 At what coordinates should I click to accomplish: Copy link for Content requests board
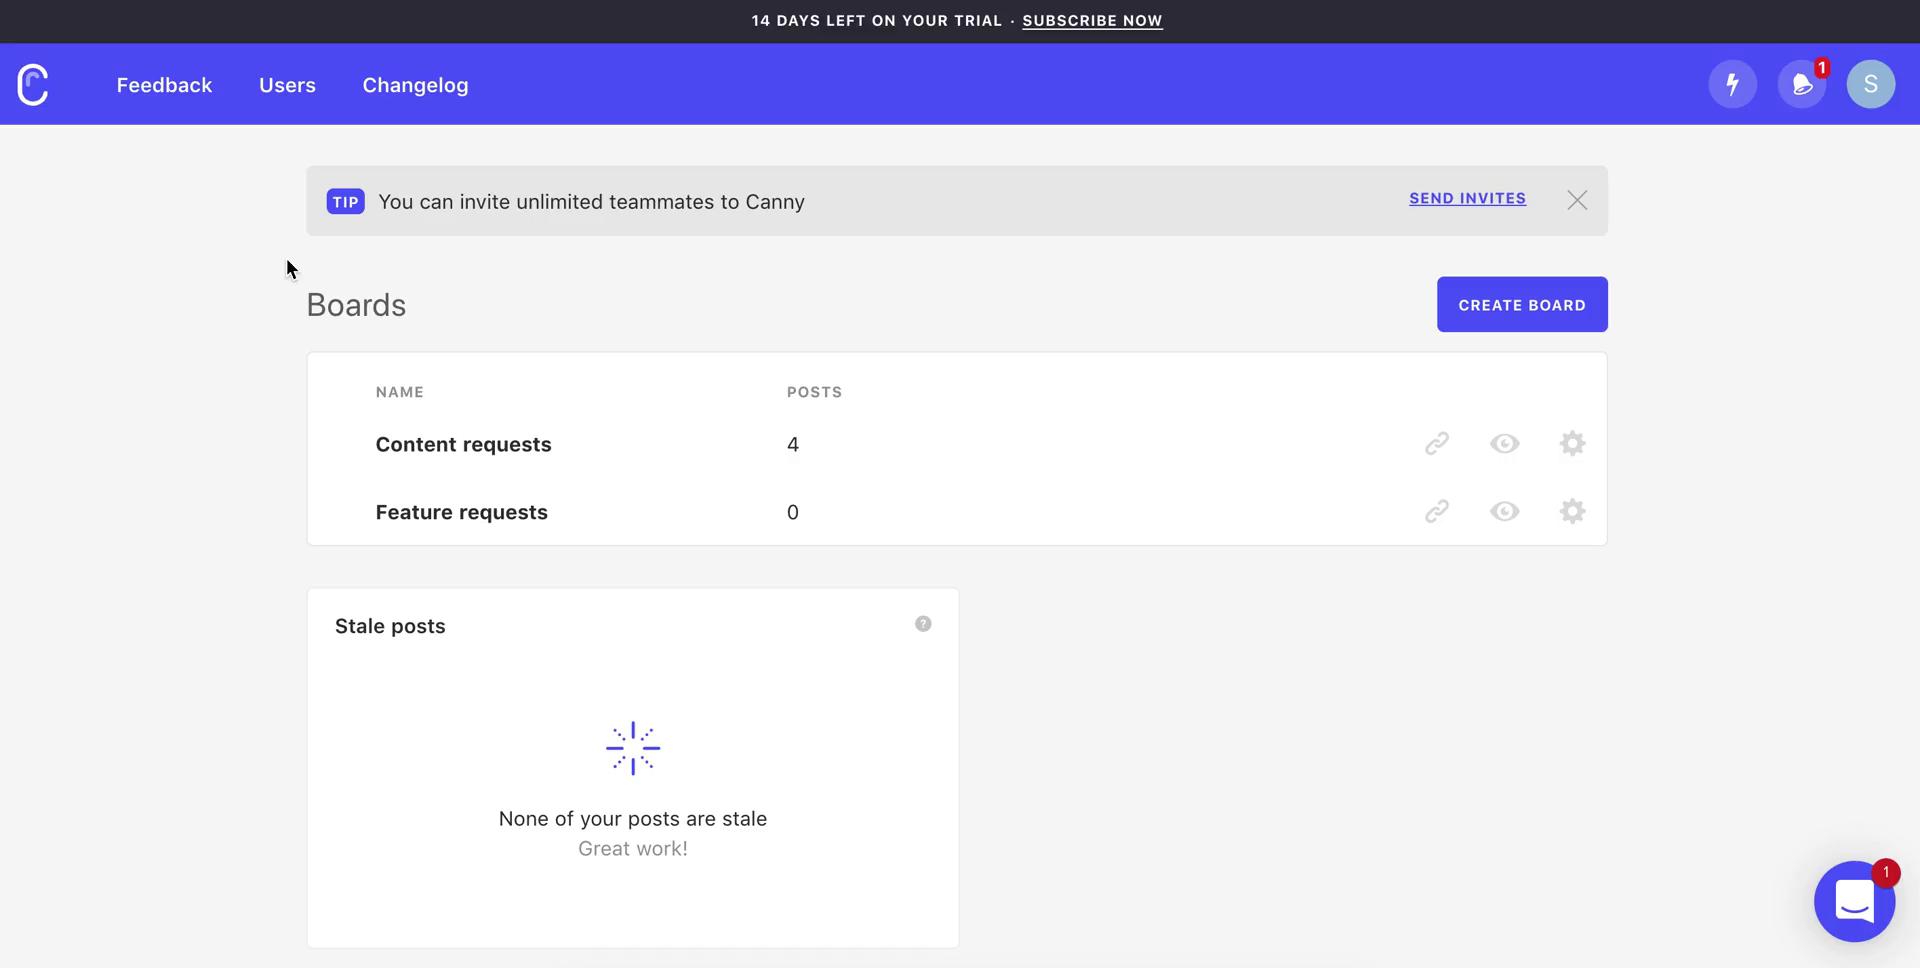coord(1437,444)
